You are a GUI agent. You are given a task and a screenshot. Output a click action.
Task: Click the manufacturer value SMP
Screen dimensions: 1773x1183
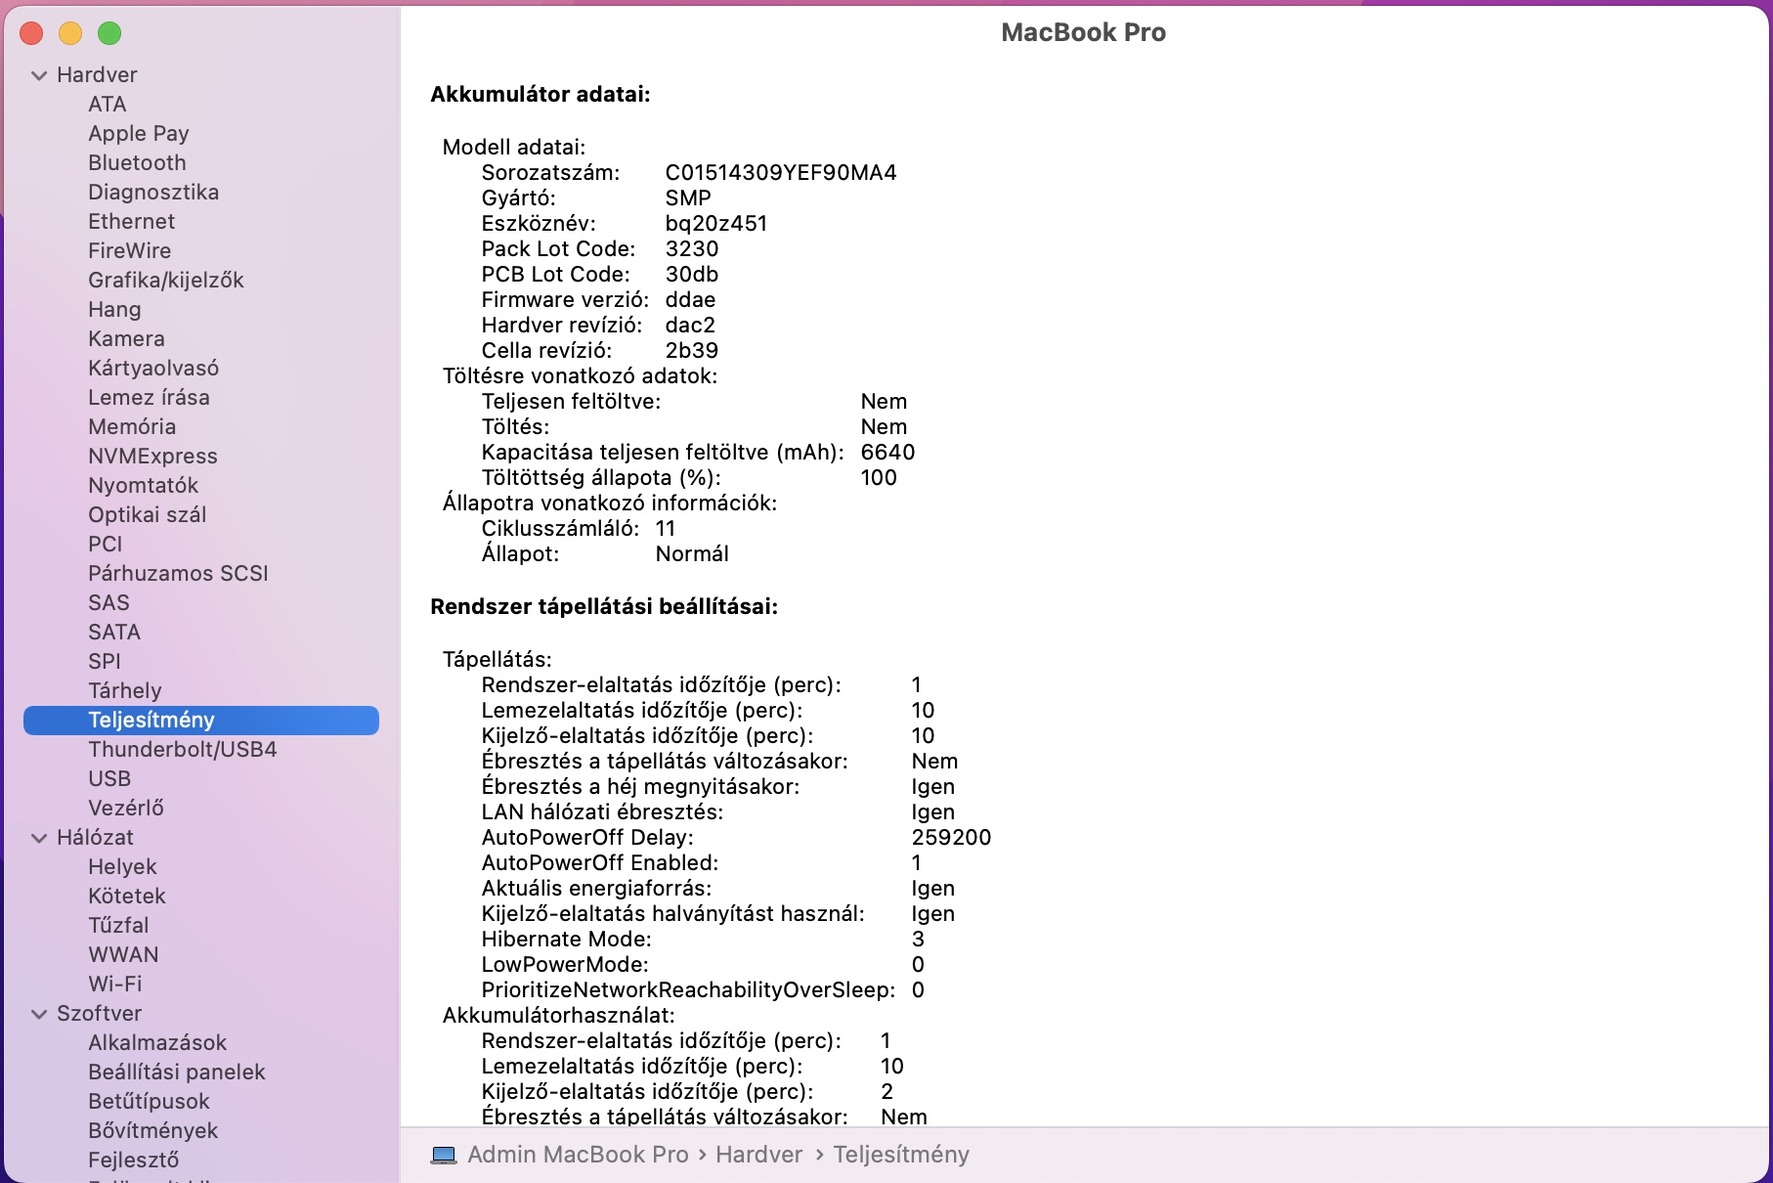[688, 198]
